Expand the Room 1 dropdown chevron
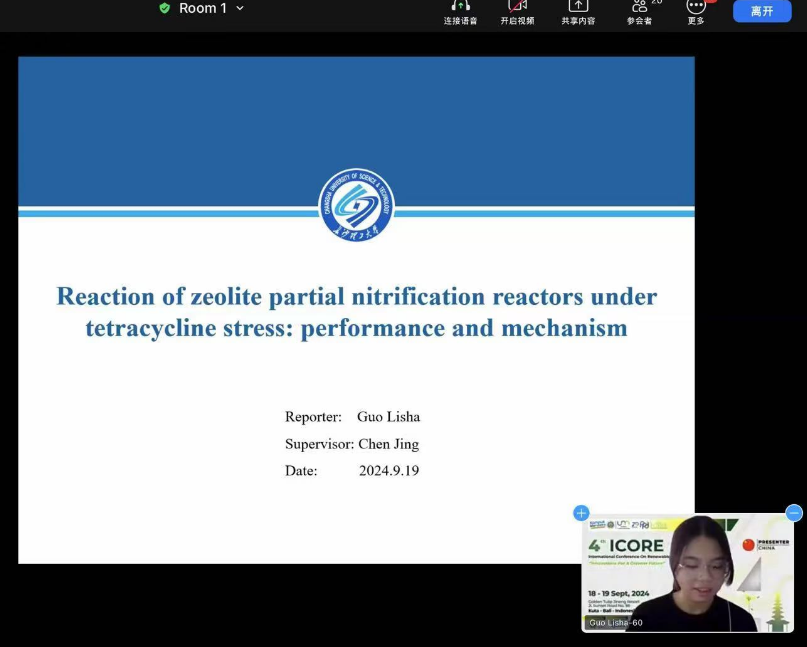 tap(240, 8)
